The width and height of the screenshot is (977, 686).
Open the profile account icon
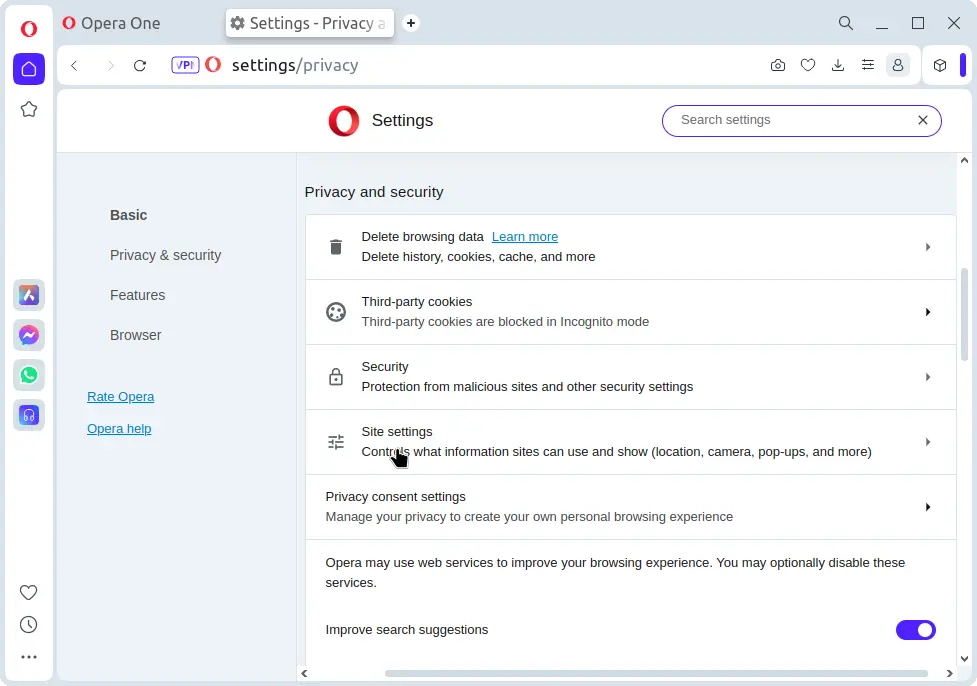898,65
